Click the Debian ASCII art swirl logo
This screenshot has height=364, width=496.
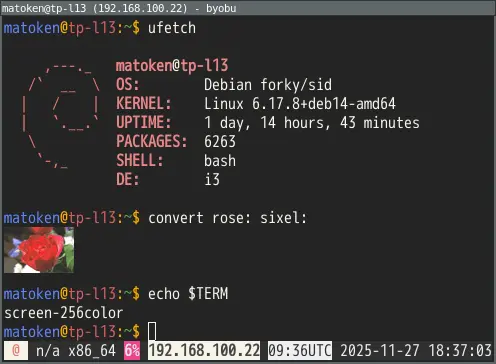pos(61,116)
